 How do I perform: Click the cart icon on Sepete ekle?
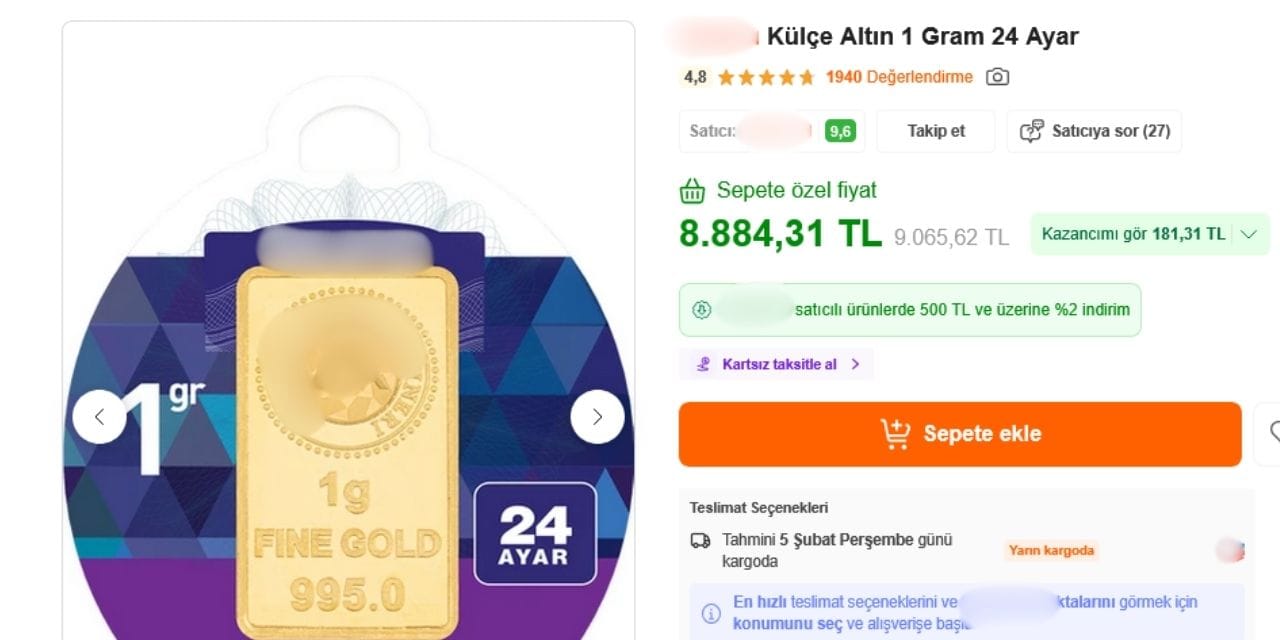click(x=895, y=434)
